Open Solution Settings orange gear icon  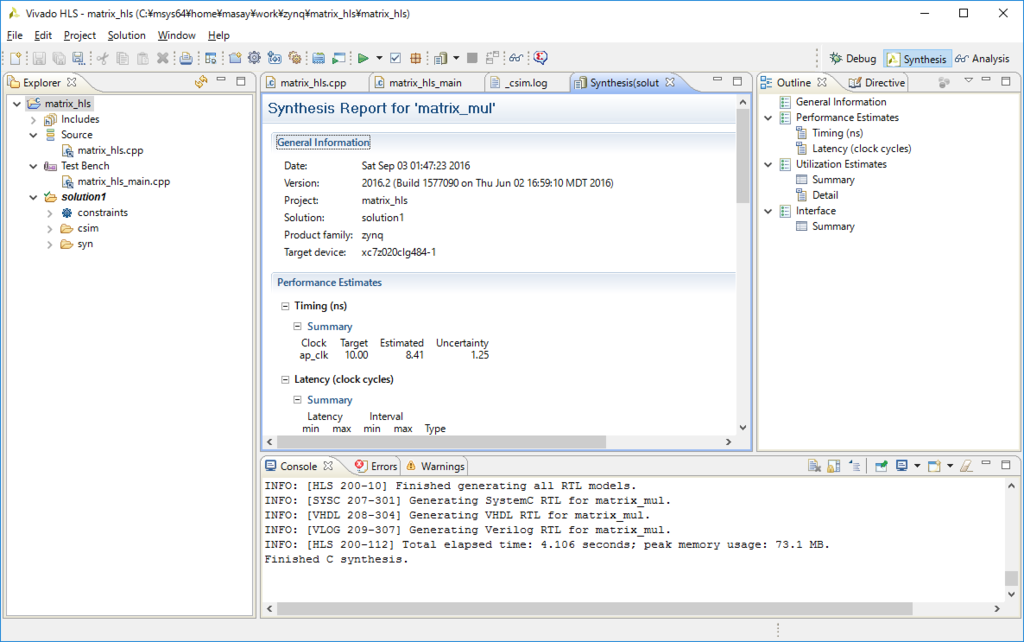pyautogui.click(x=295, y=58)
